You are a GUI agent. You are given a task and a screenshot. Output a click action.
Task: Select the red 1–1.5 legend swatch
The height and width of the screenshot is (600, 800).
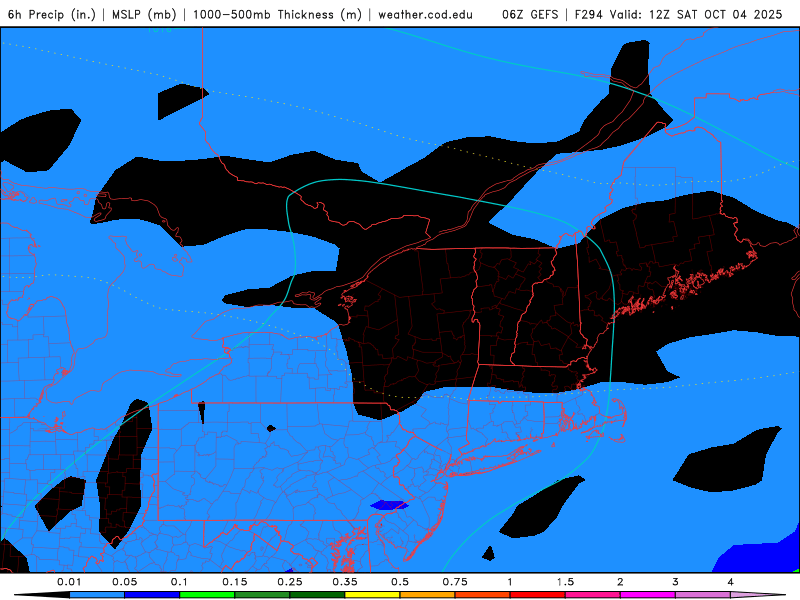coord(538,595)
